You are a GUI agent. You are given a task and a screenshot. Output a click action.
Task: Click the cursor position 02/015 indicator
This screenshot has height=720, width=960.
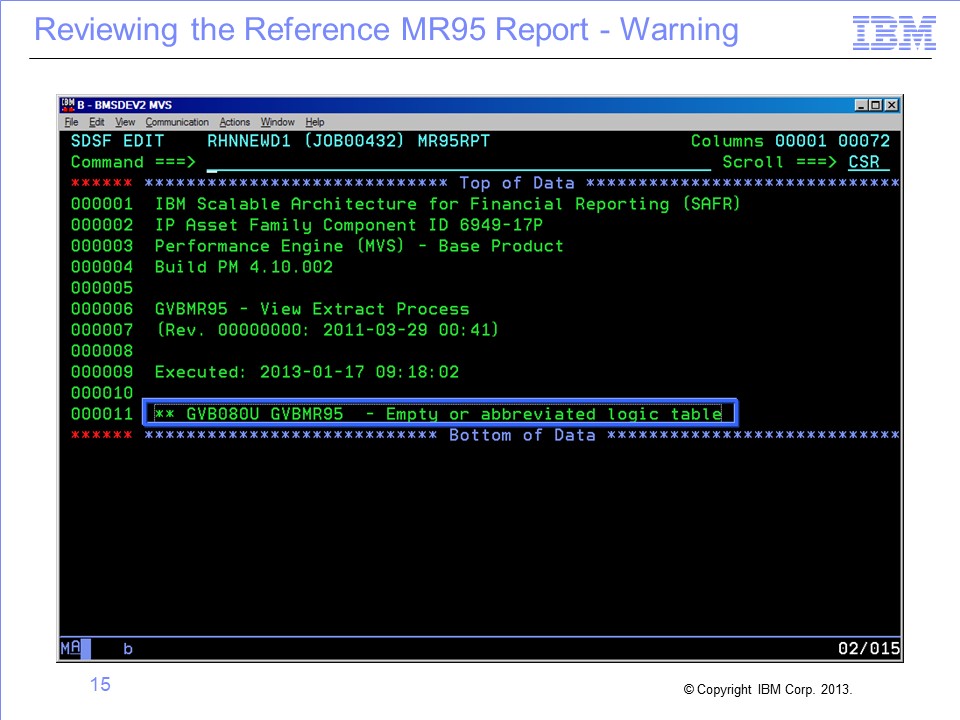tap(869, 648)
